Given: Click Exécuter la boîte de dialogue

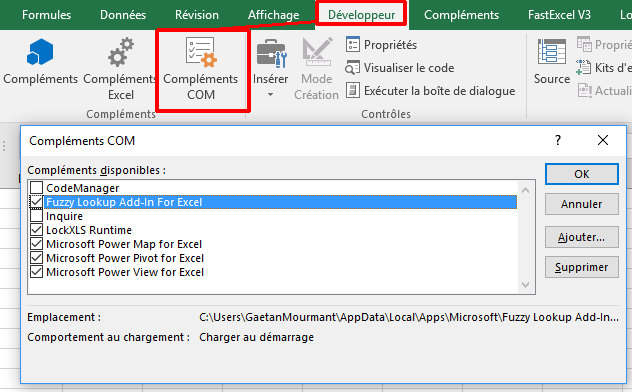Looking at the screenshot, I should pyautogui.click(x=430, y=91).
